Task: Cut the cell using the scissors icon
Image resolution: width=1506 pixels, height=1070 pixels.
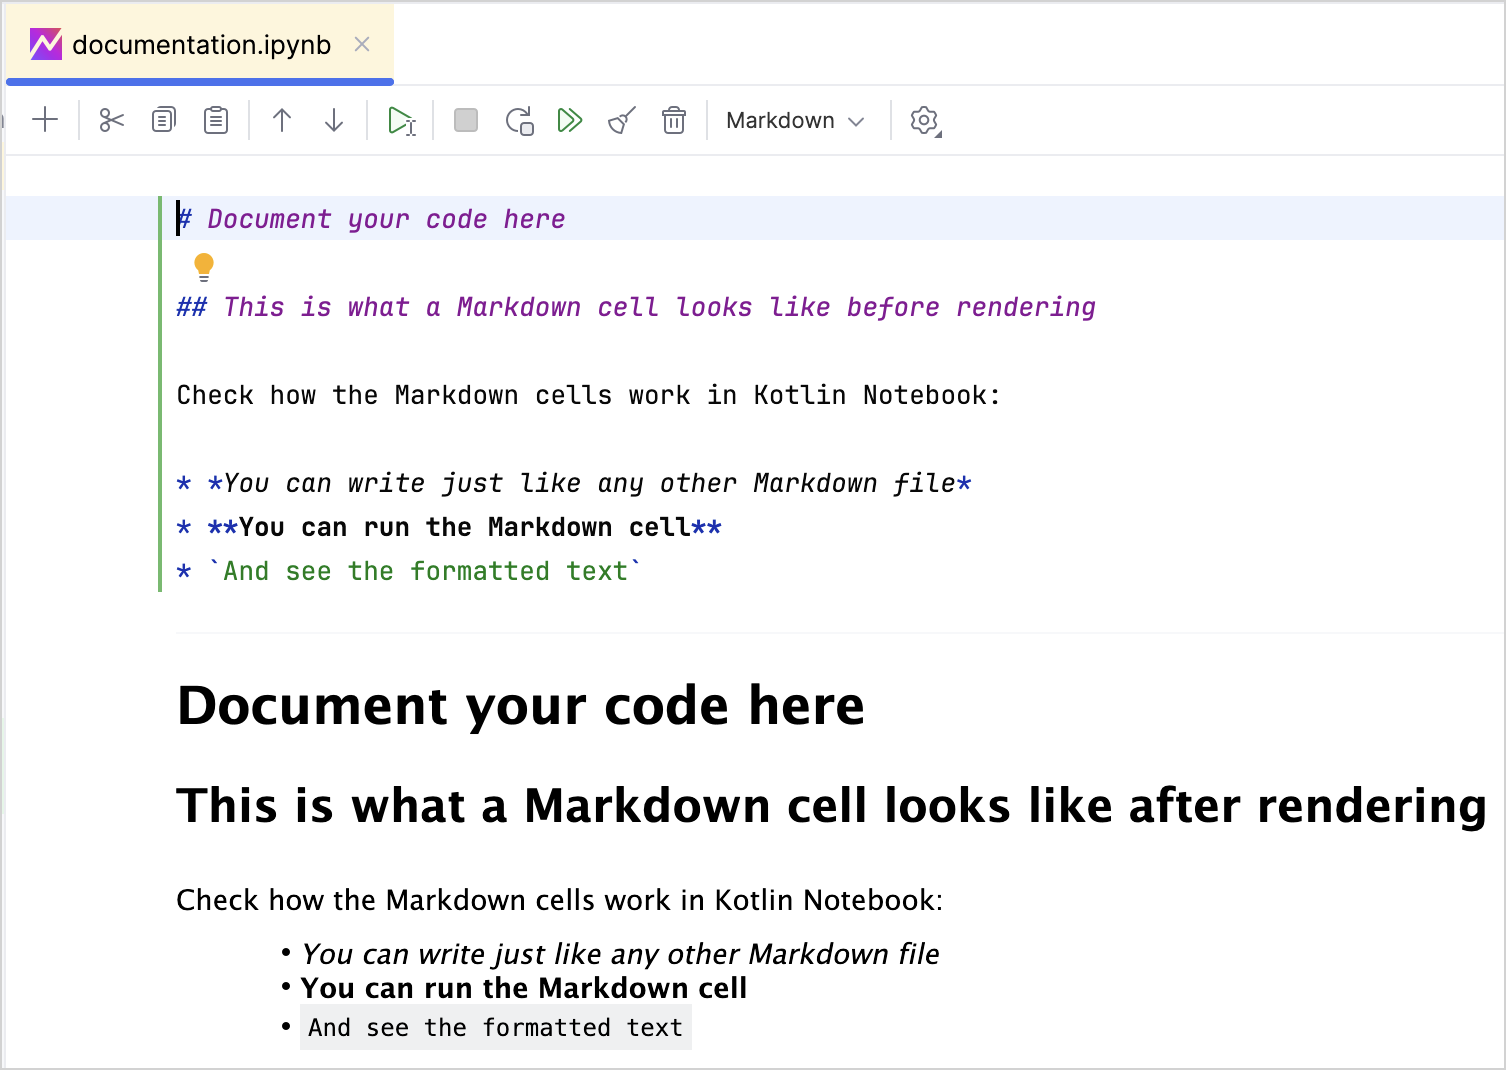Action: pyautogui.click(x=110, y=120)
